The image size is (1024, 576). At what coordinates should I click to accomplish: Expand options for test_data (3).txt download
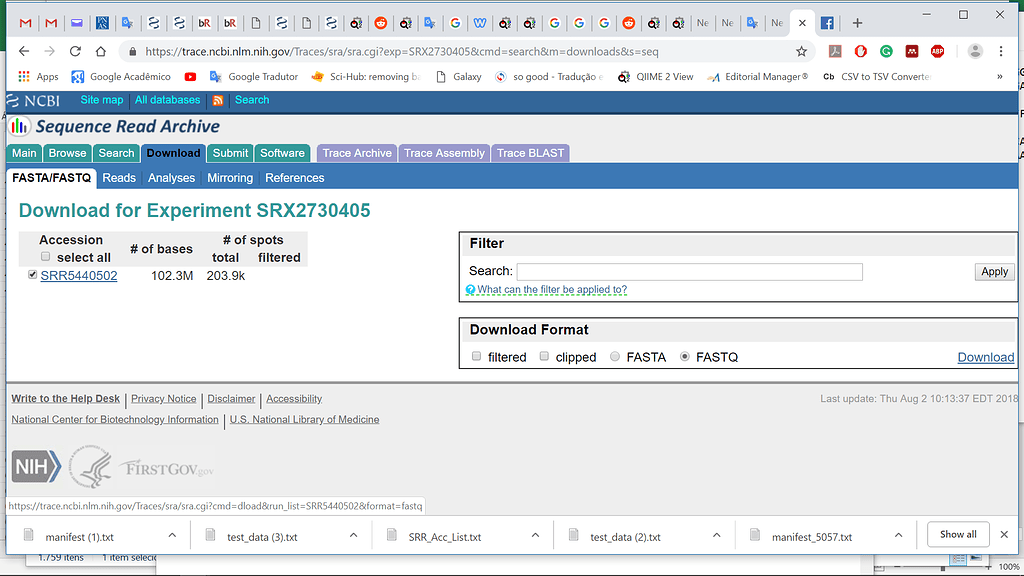click(x=353, y=536)
